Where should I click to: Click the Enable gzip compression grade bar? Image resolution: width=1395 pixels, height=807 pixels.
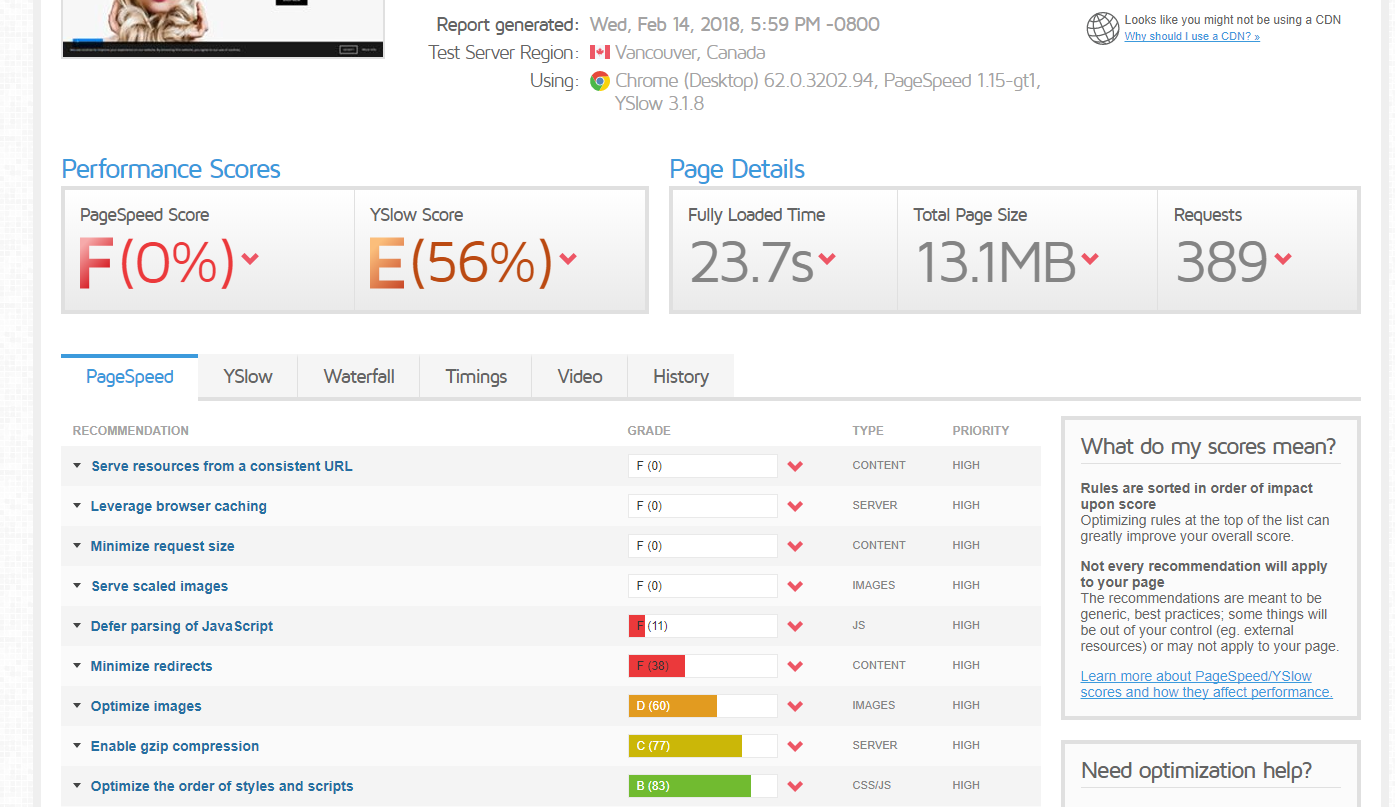(x=702, y=746)
